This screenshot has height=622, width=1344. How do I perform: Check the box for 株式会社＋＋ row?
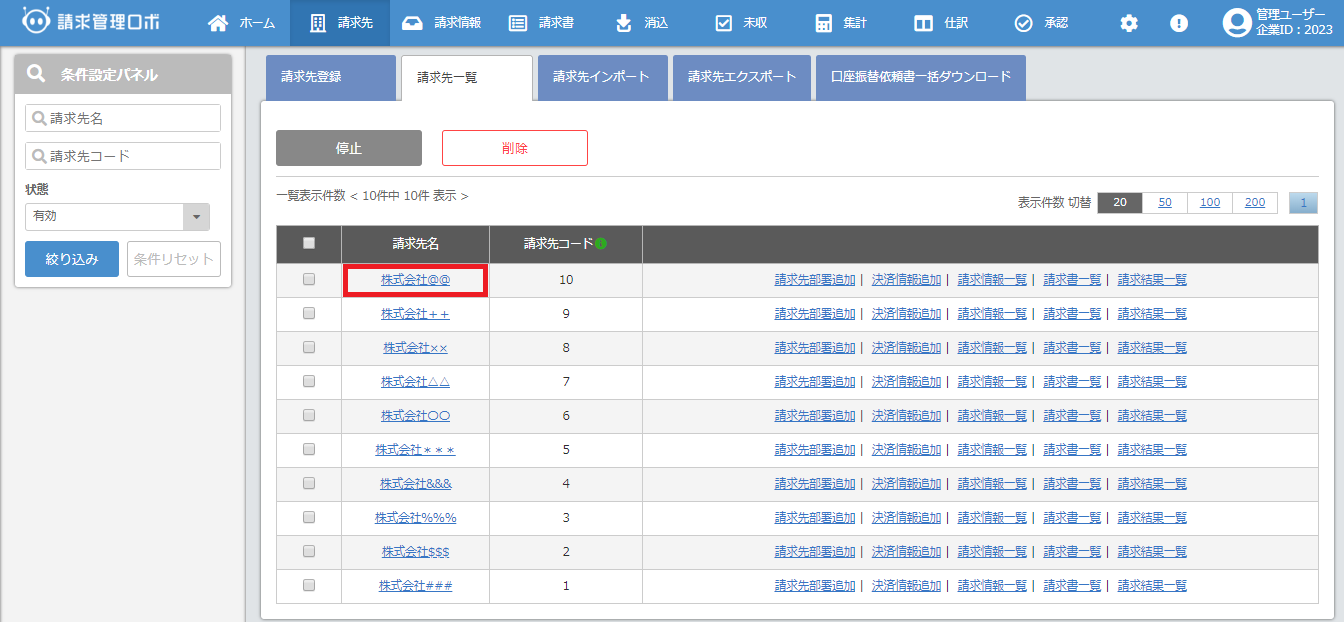coord(309,313)
